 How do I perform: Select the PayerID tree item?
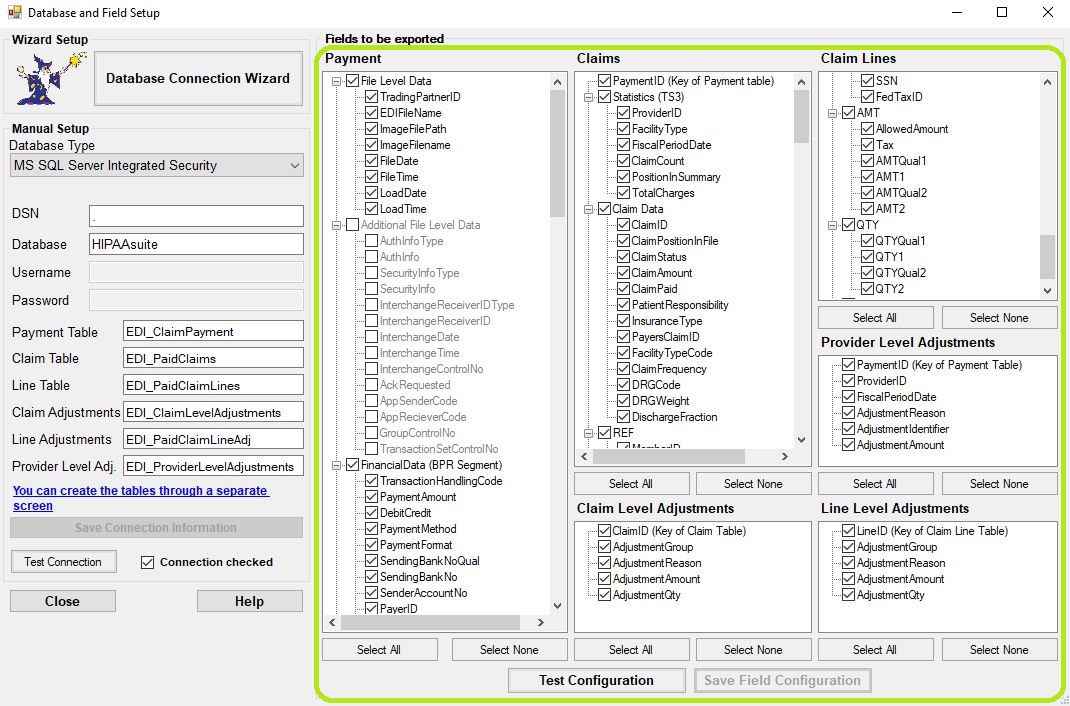click(399, 608)
